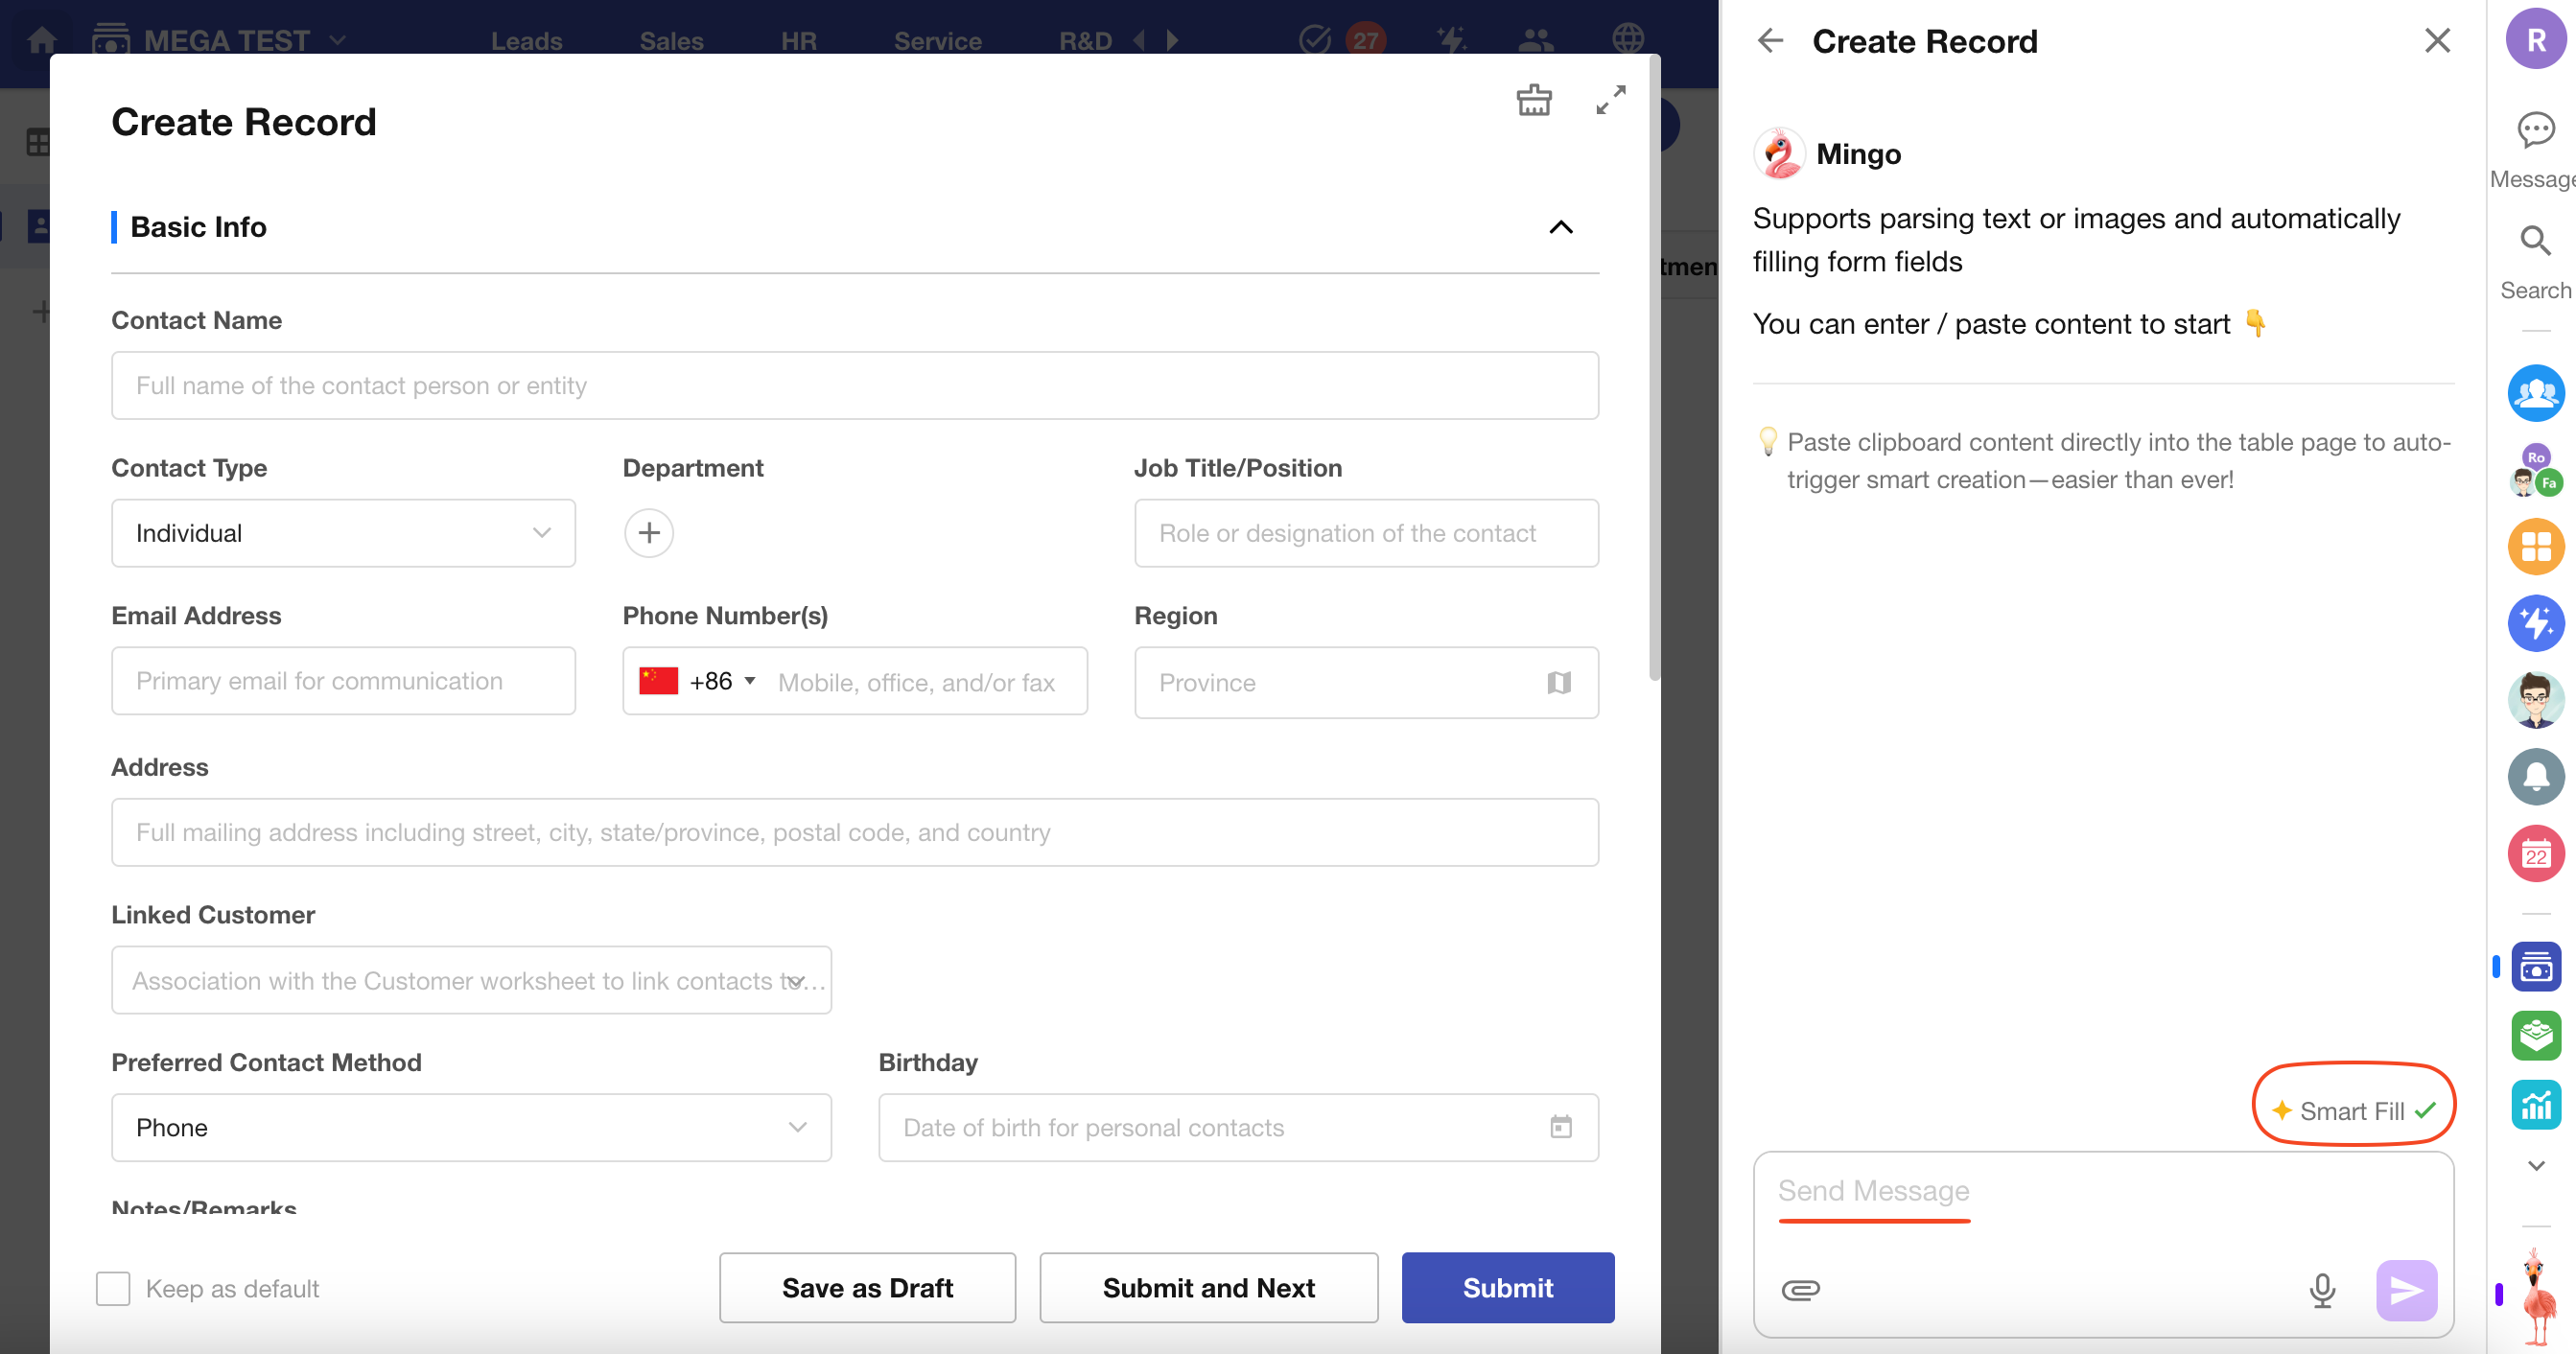
Task: Click the attachment paperclip icon in chat
Action: (x=1800, y=1290)
